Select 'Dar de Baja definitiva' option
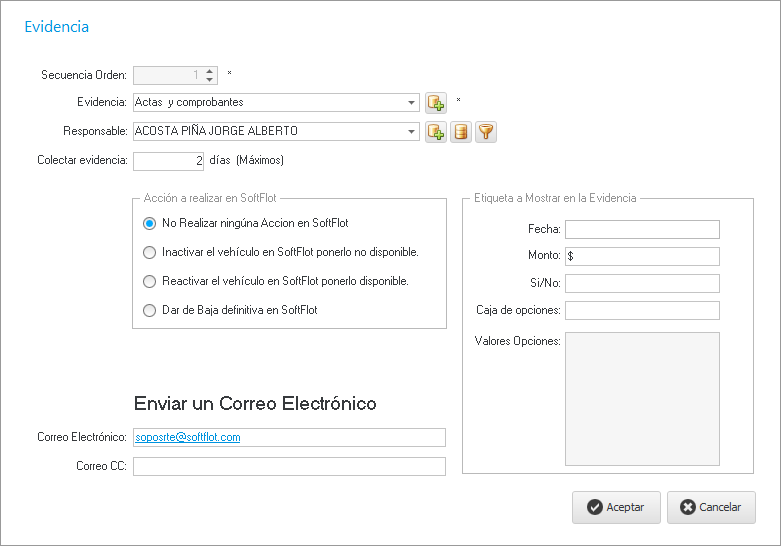This screenshot has width=781, height=546. (x=150, y=310)
